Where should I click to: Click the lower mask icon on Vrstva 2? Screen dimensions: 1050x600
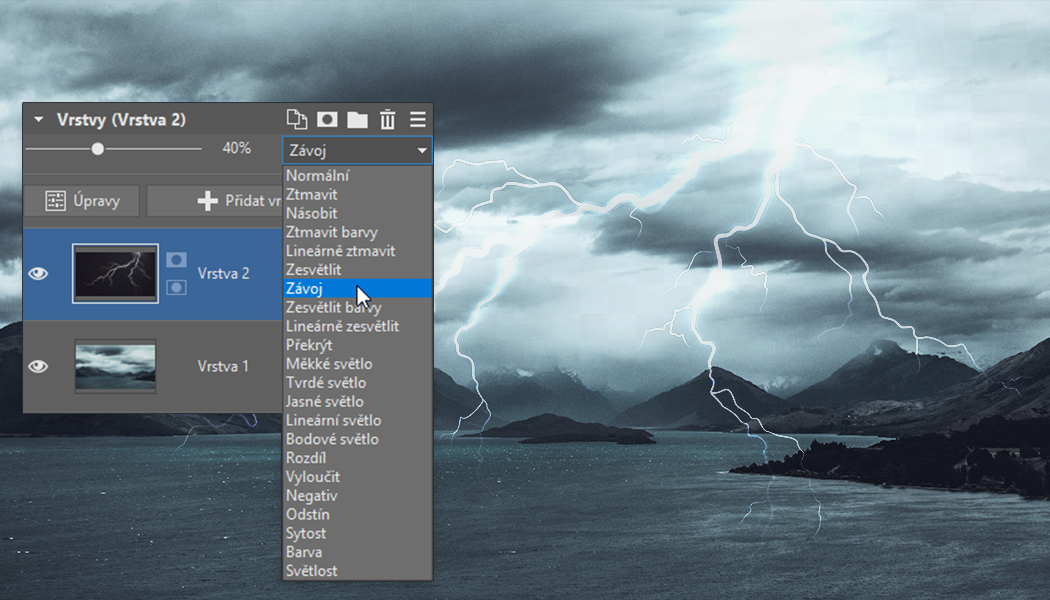(176, 287)
